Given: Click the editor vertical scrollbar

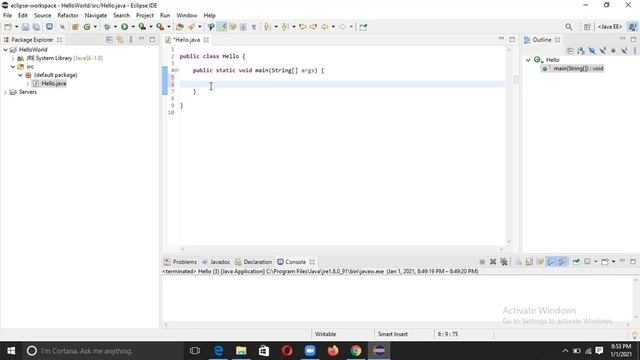Looking at the screenshot, I should click(x=509, y=145).
